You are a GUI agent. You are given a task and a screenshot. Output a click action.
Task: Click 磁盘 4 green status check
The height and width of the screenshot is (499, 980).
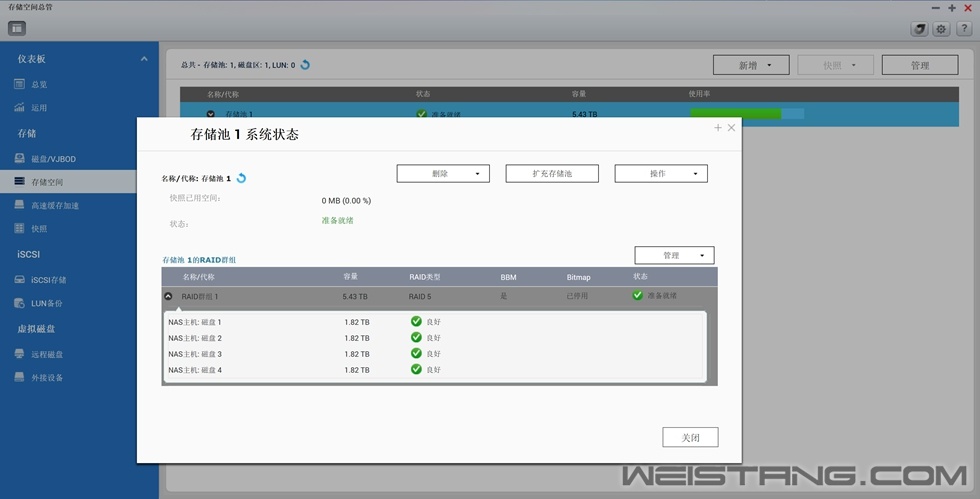click(x=416, y=370)
